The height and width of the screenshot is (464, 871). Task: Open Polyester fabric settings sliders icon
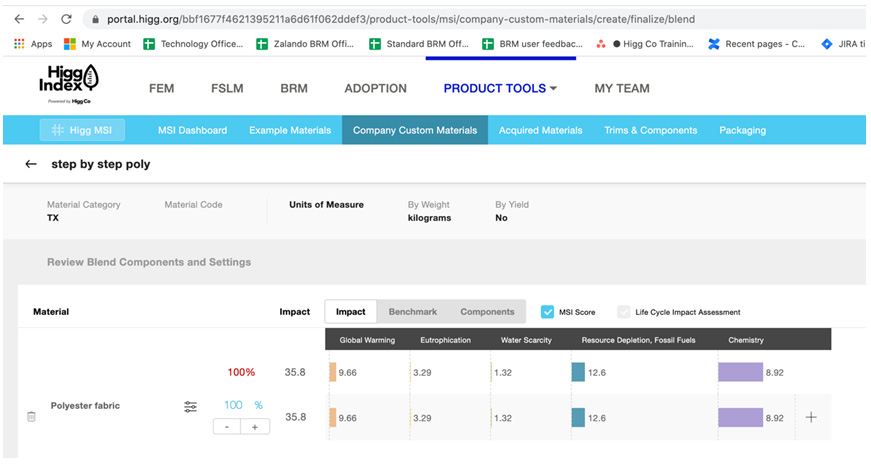(x=191, y=407)
